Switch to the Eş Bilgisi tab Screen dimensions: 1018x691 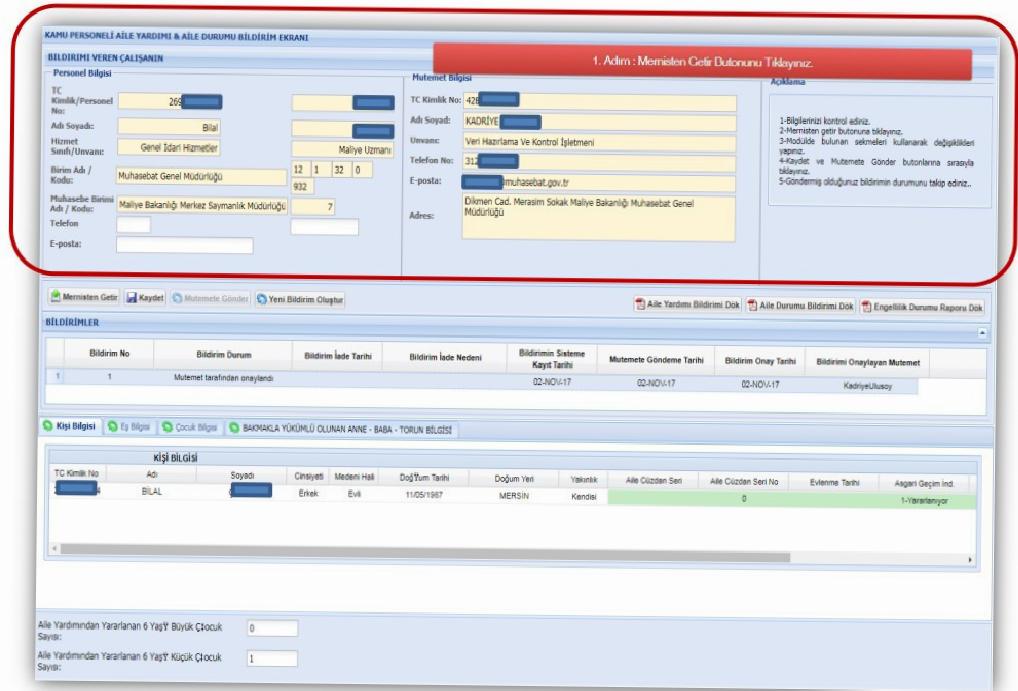(x=132, y=427)
